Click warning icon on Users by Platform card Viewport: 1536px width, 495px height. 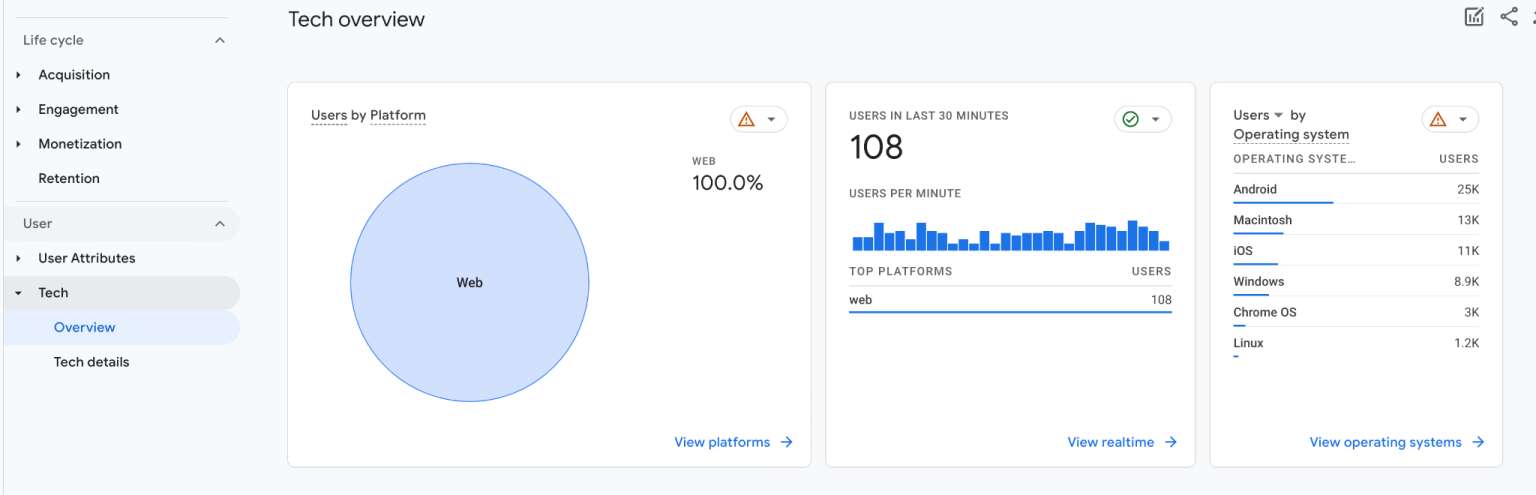point(746,120)
